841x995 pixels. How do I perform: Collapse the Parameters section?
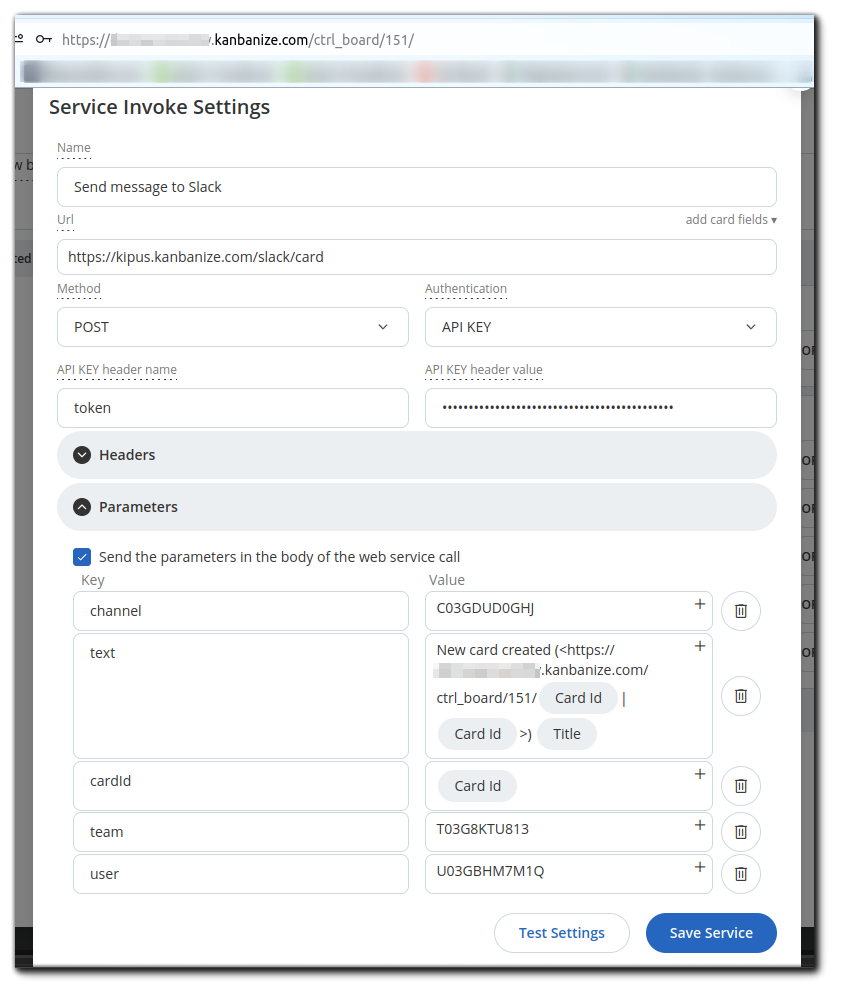(x=416, y=507)
